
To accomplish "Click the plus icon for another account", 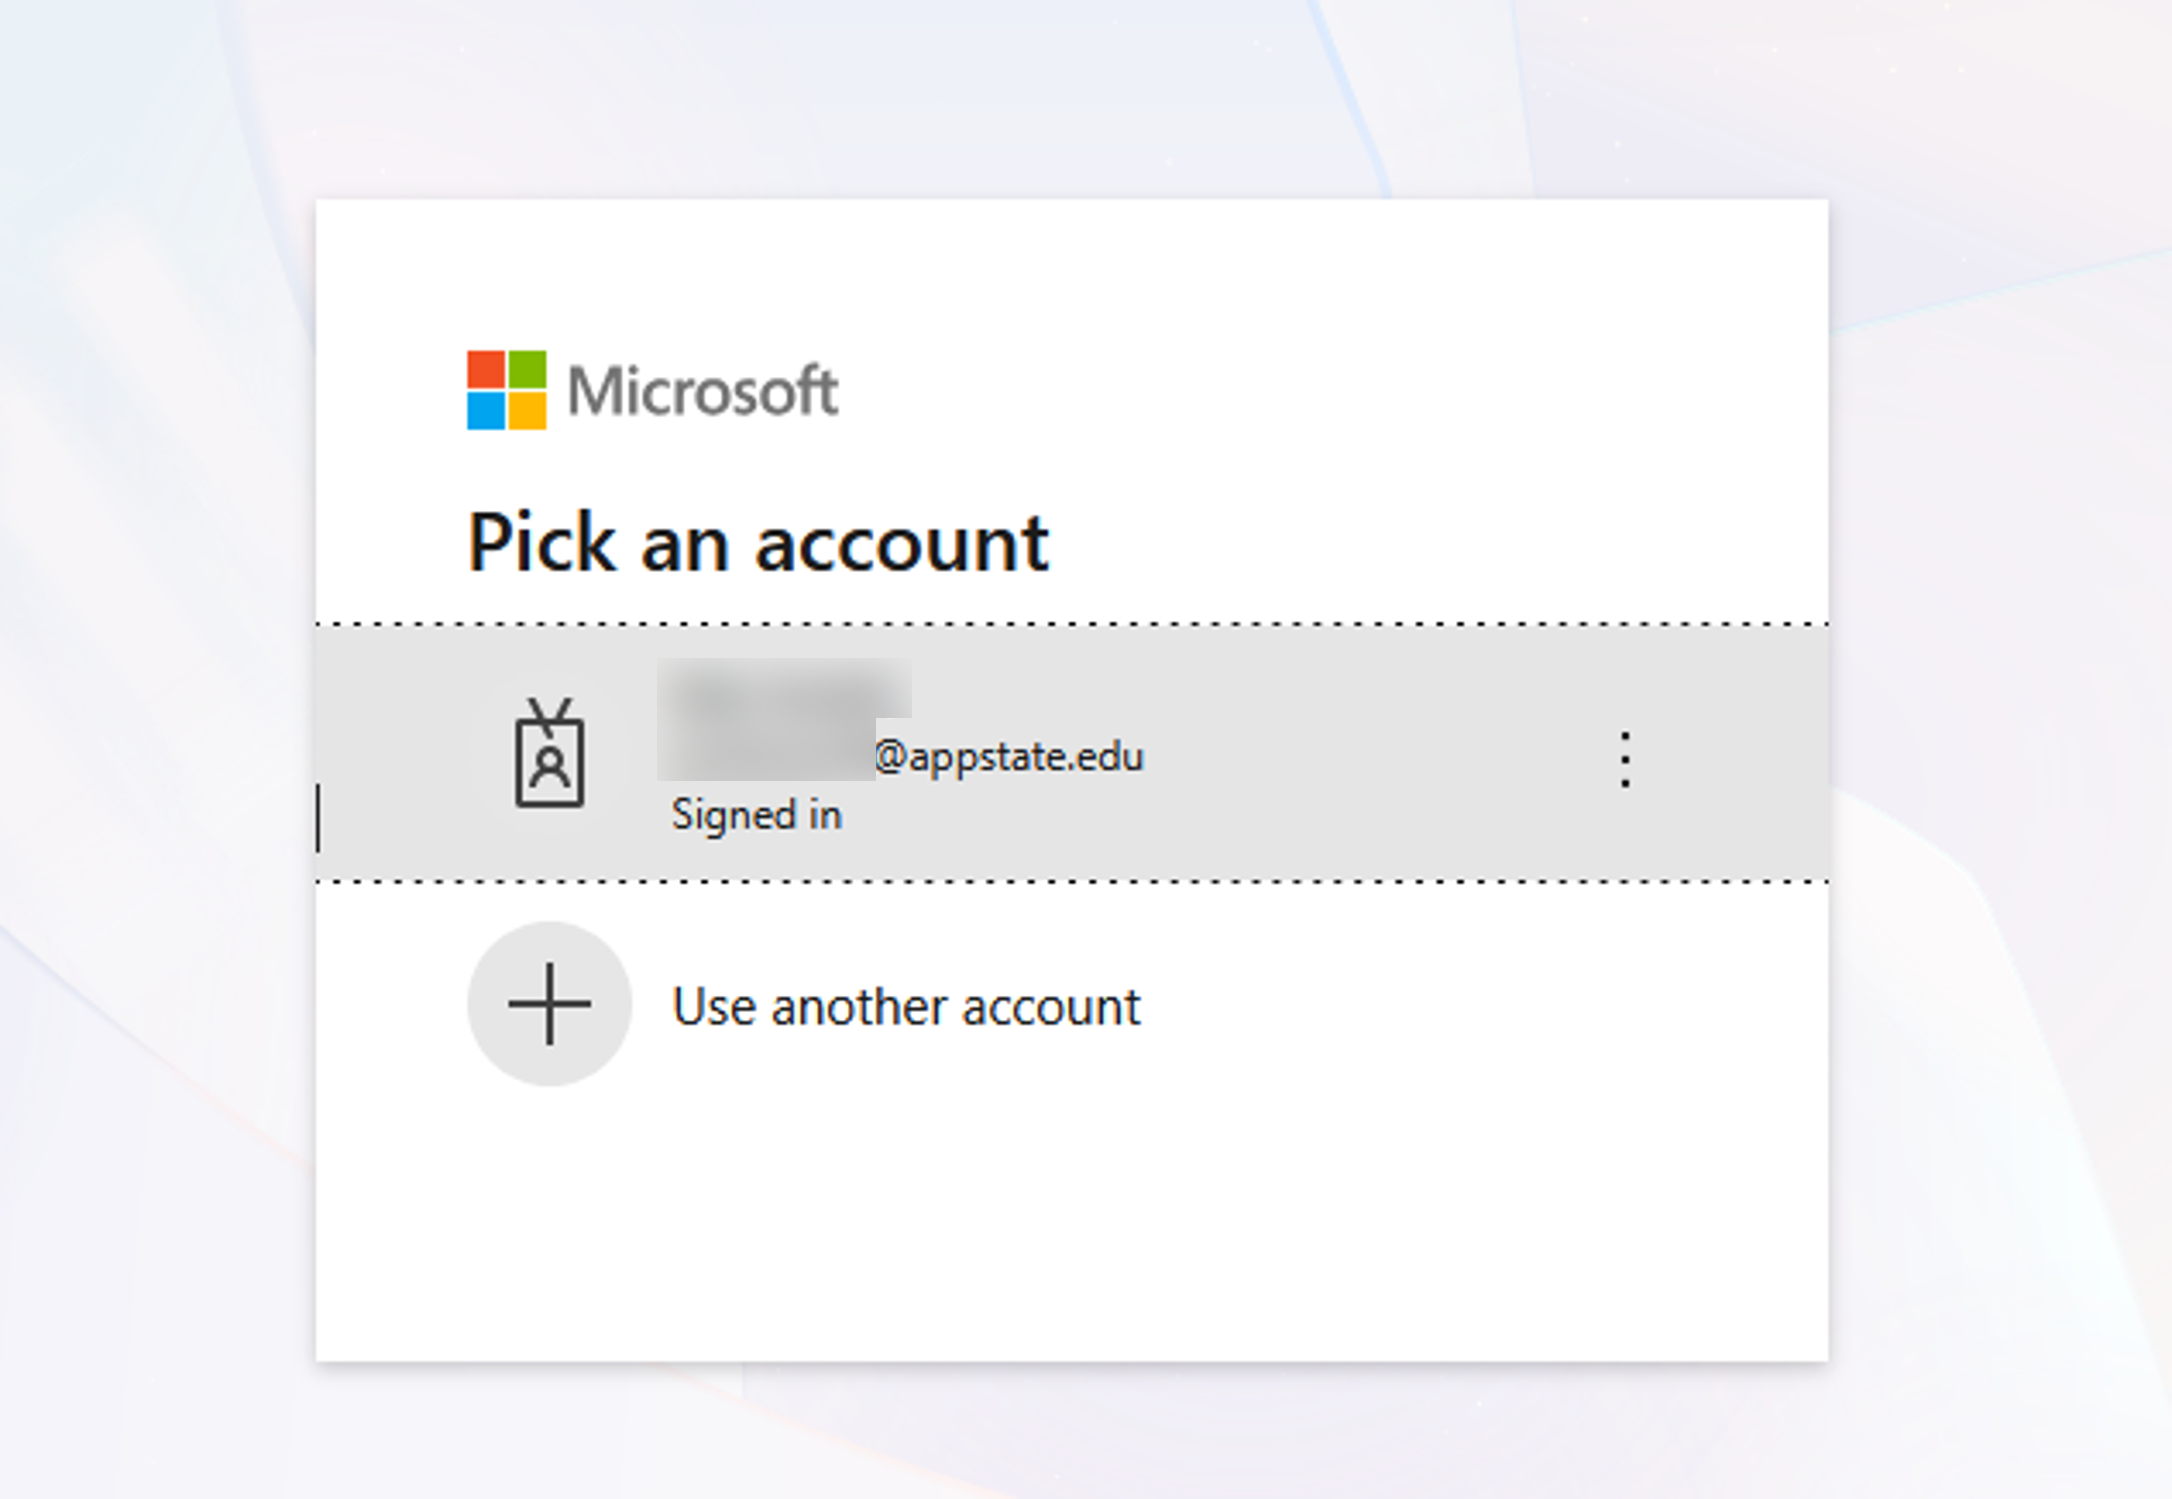I will 549,1003.
